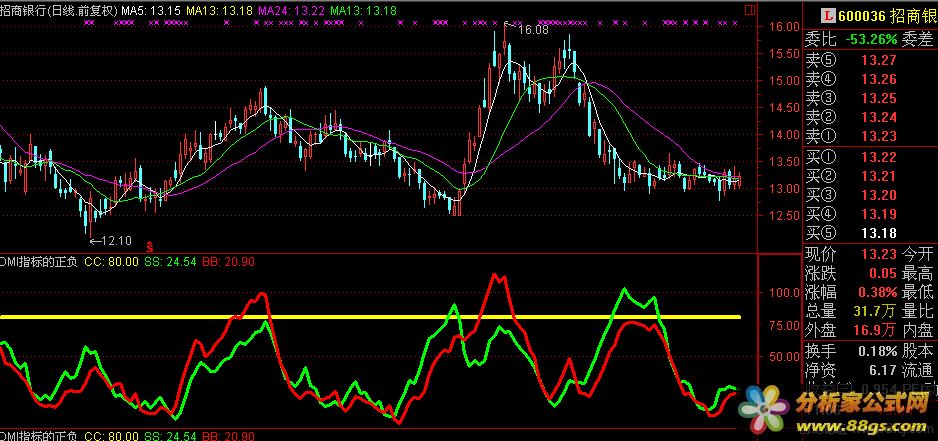Click the 16.00 price axis label
938x441 pixels.
(x=783, y=28)
